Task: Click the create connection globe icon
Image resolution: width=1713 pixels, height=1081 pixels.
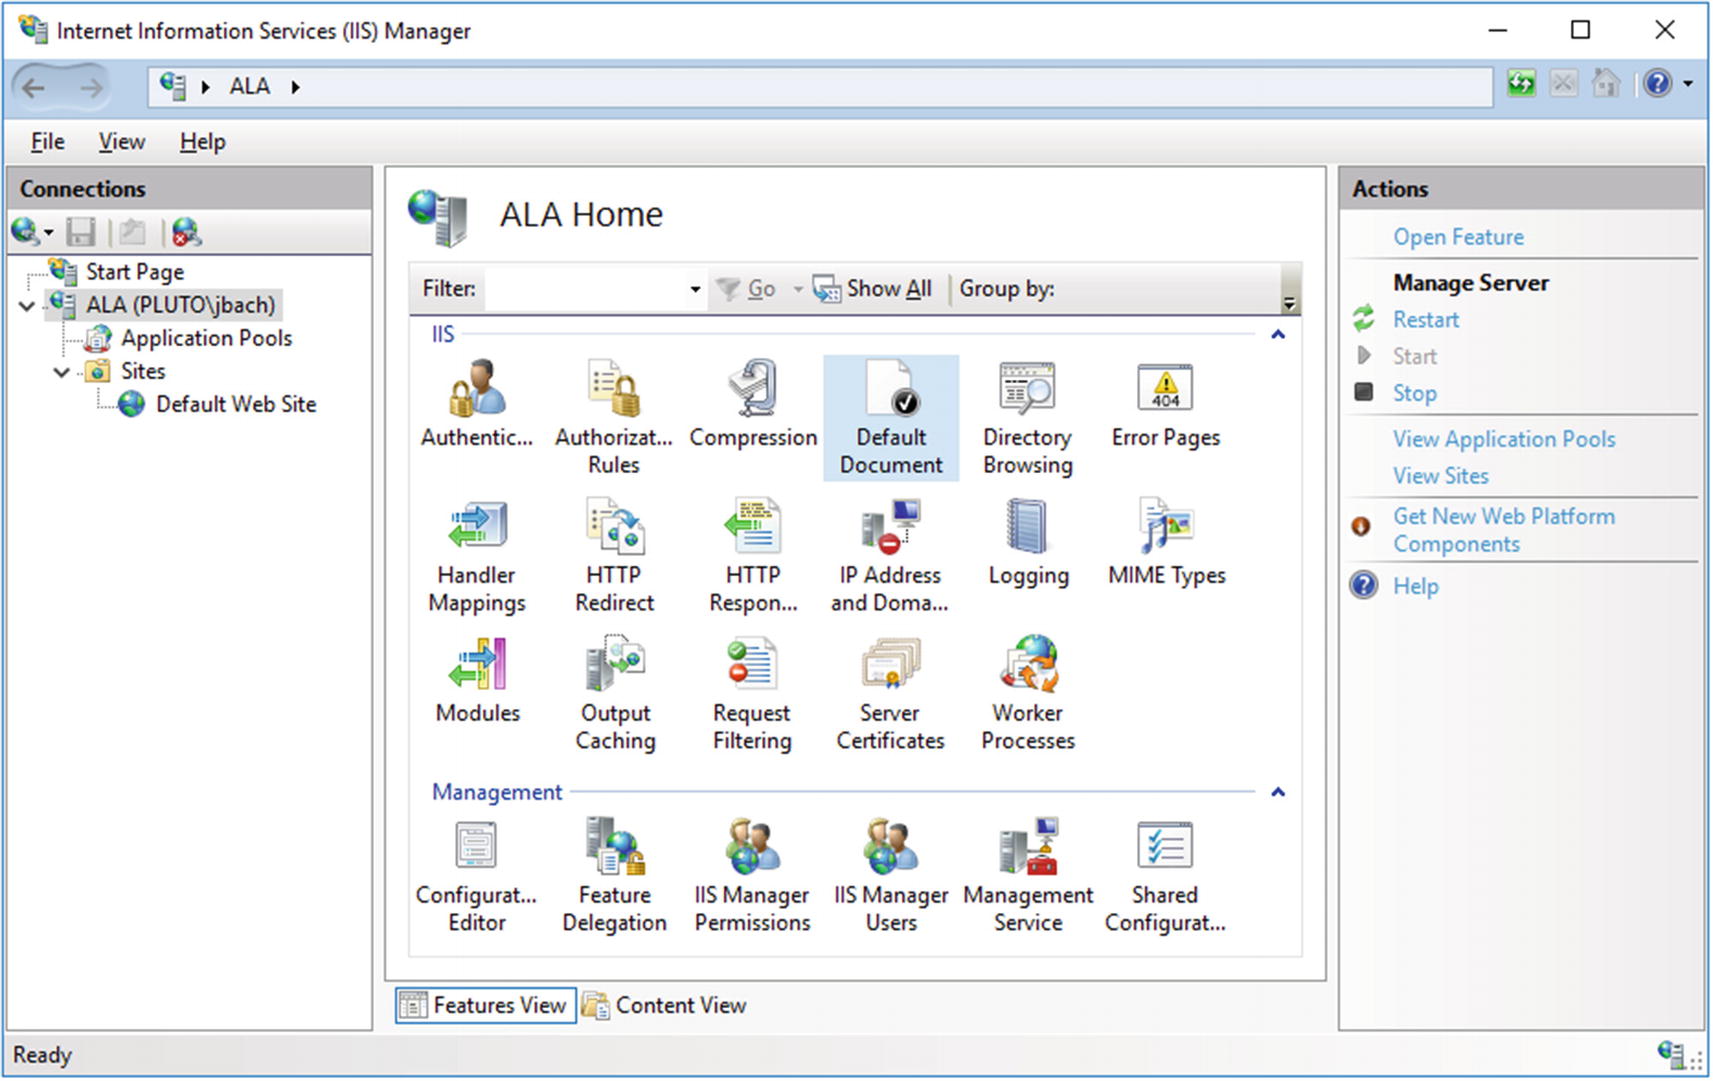Action: (x=26, y=232)
